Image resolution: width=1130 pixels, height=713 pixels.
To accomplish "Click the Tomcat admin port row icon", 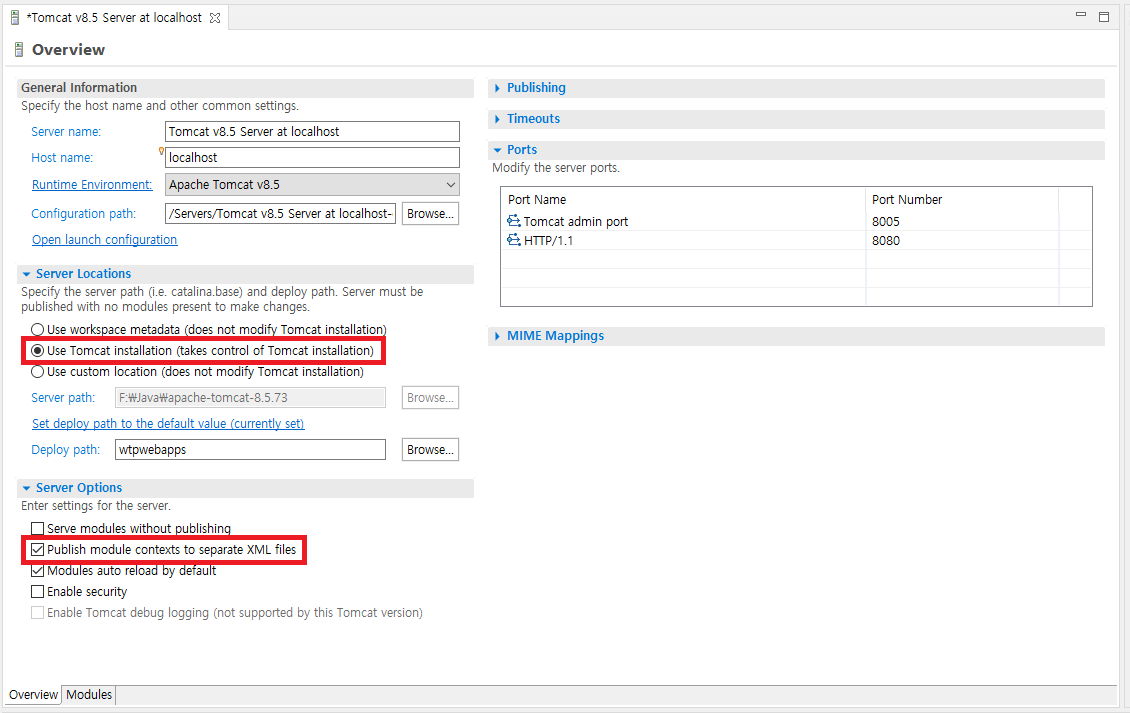I will pyautogui.click(x=514, y=221).
